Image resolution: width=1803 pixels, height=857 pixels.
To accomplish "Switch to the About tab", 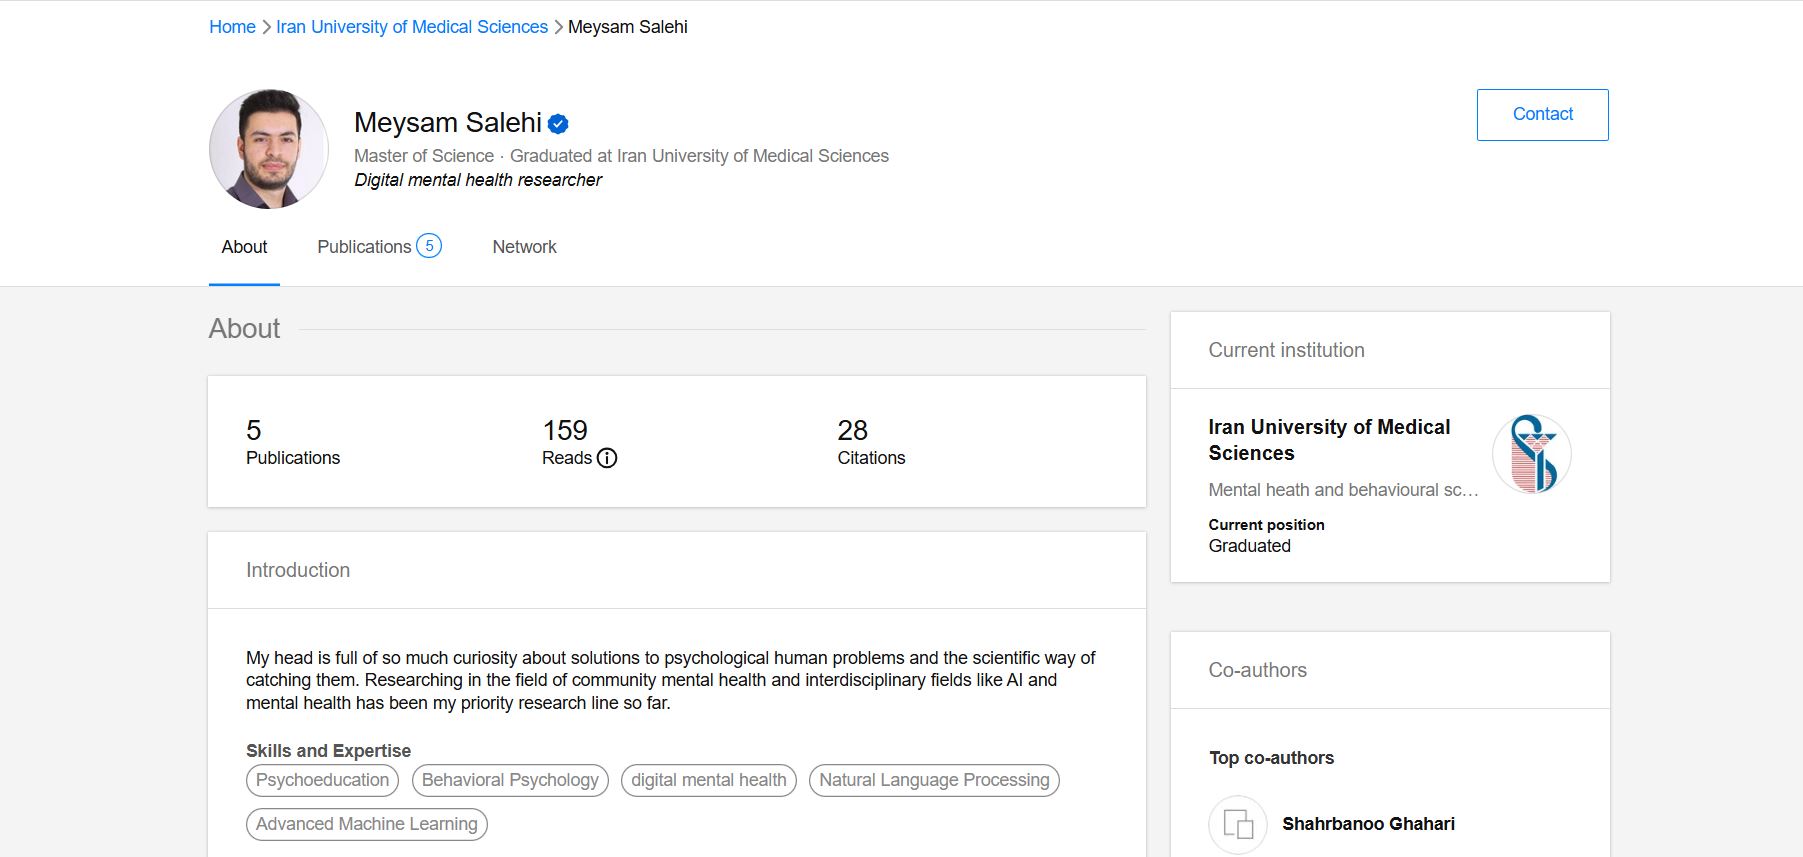I will coord(244,247).
